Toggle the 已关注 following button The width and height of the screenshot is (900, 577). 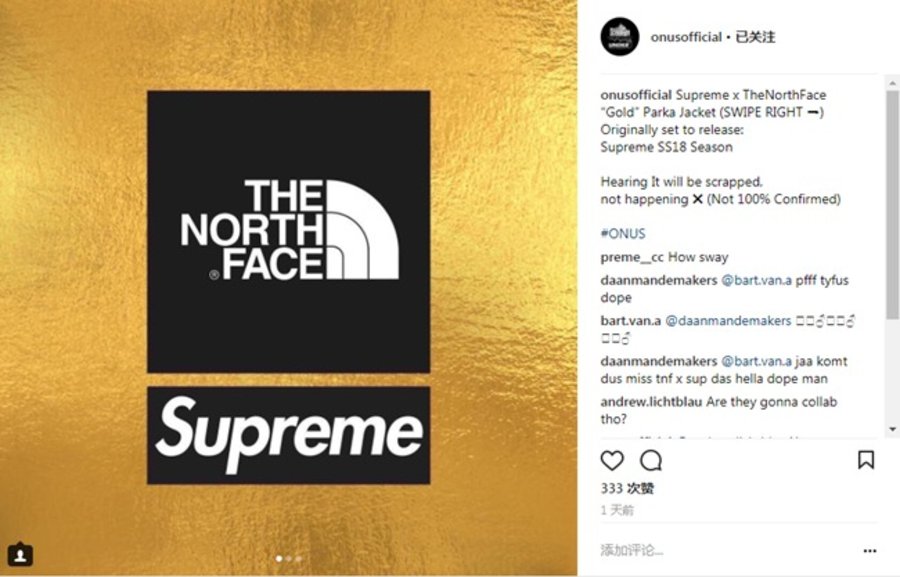click(755, 37)
